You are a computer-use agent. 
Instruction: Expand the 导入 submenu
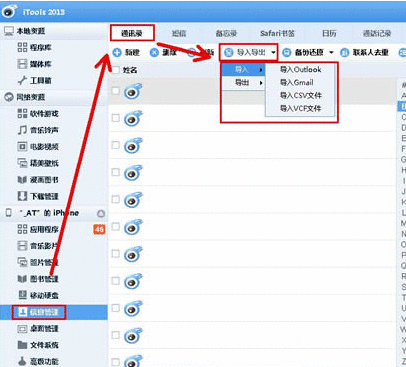coord(243,70)
